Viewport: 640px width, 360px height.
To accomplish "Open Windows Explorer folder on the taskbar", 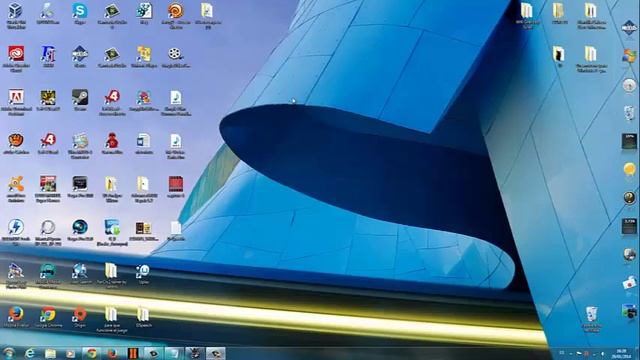I will click(50, 353).
